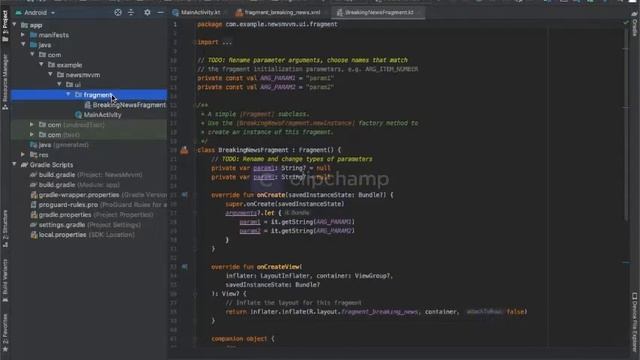Screen dimensions: 640x360
Task: Click the MainActivity Kotlin class icon
Action: 79,115
